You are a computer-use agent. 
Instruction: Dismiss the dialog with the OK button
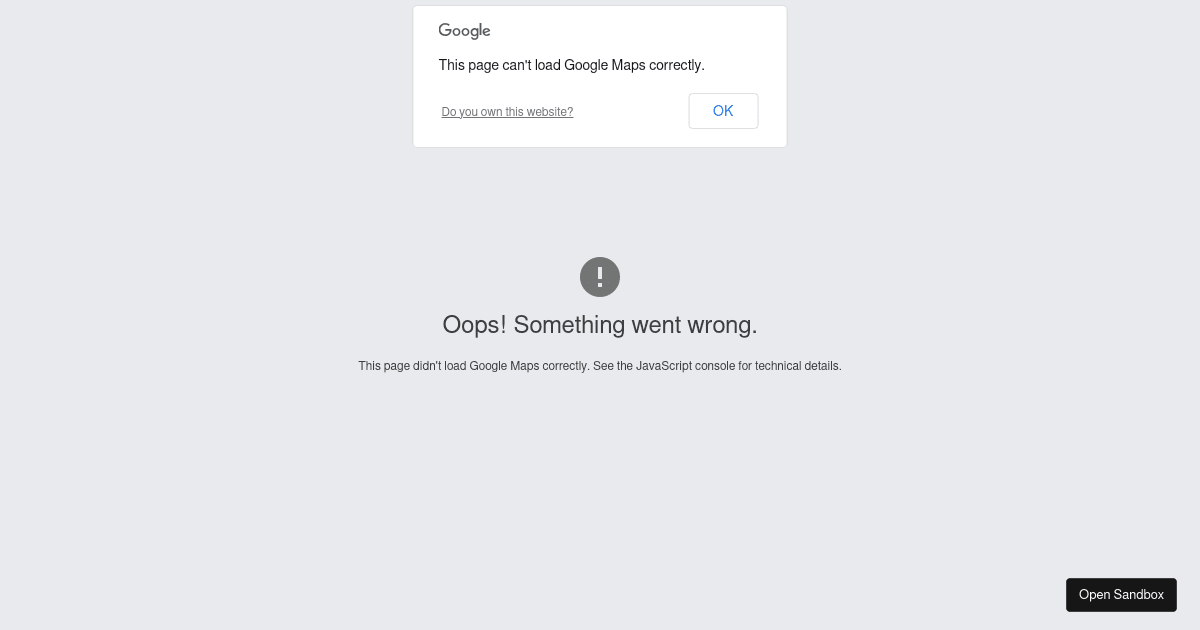[x=723, y=111]
